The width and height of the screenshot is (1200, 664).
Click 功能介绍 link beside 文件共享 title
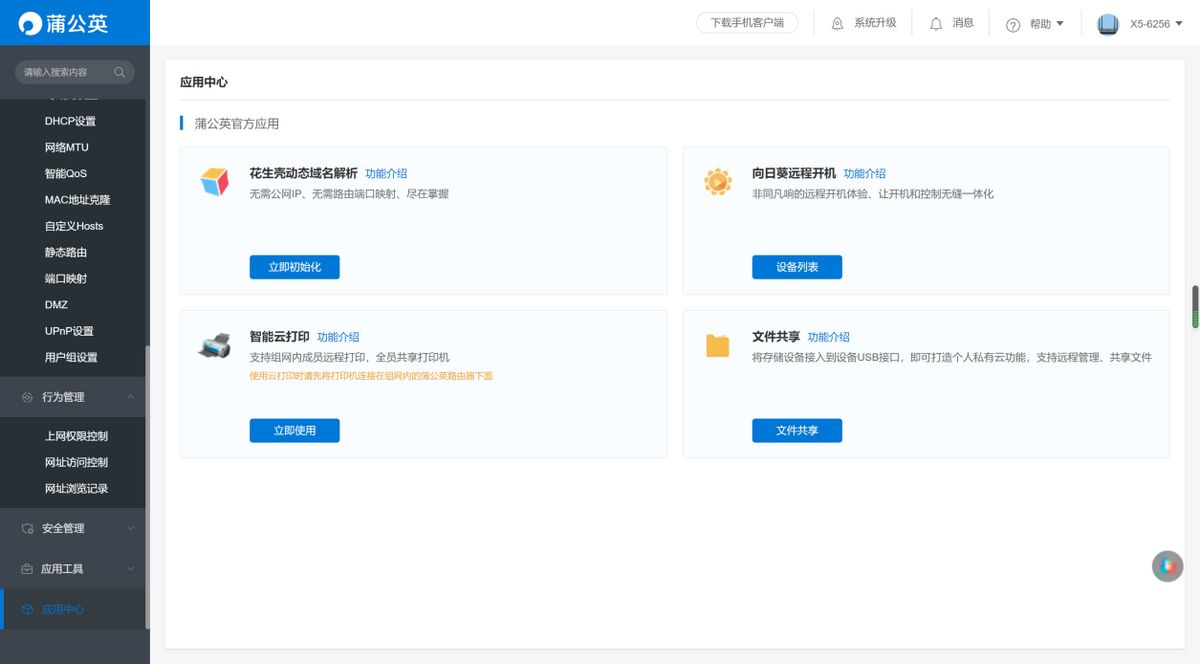[x=829, y=337]
